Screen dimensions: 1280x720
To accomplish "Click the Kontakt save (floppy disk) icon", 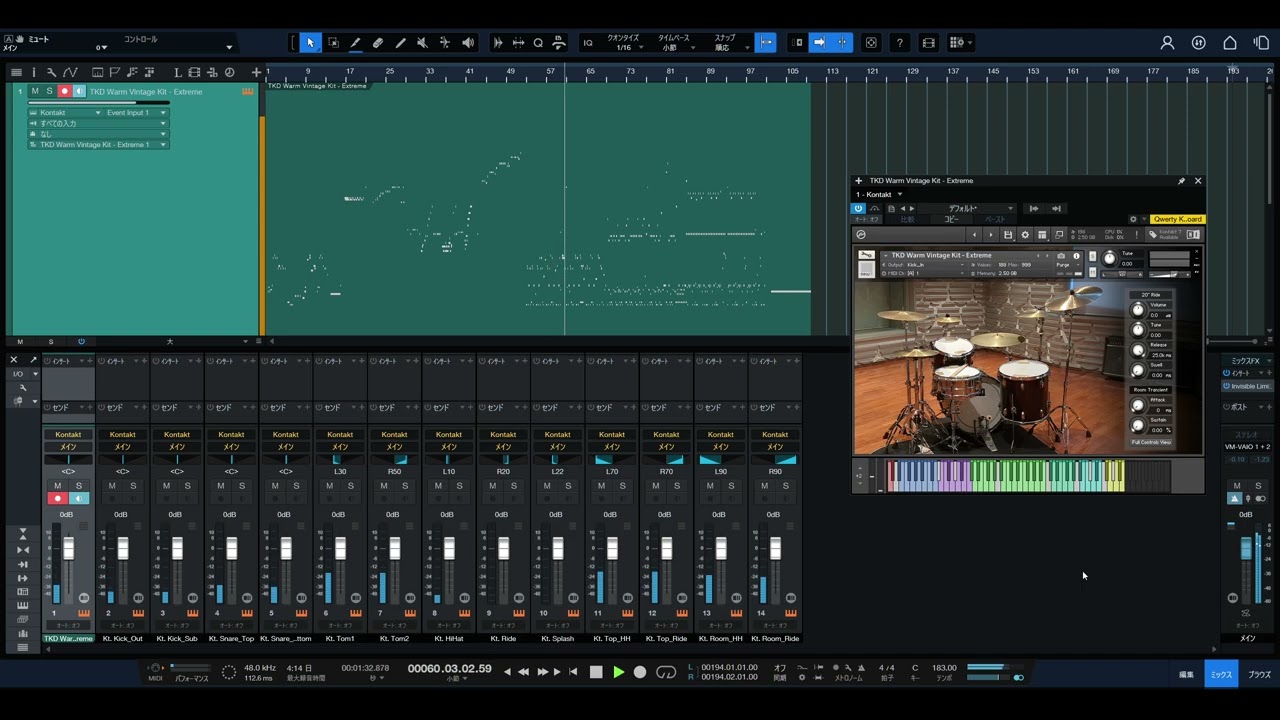I will tap(1008, 235).
